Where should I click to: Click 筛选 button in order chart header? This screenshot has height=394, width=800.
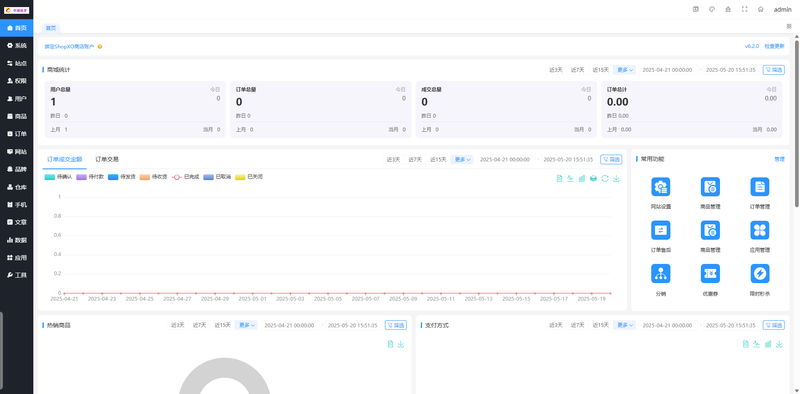pos(611,159)
